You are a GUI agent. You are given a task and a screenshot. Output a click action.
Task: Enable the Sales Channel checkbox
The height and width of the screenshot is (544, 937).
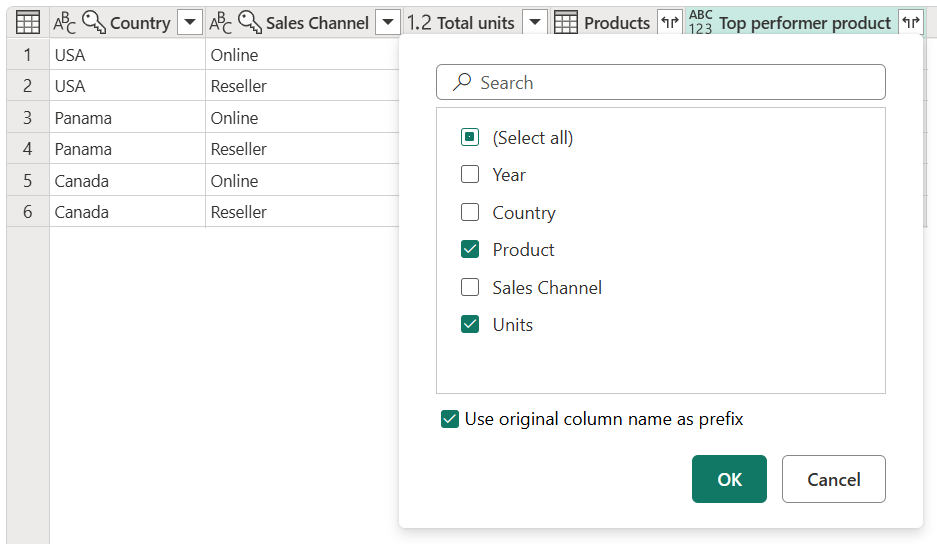(x=470, y=288)
